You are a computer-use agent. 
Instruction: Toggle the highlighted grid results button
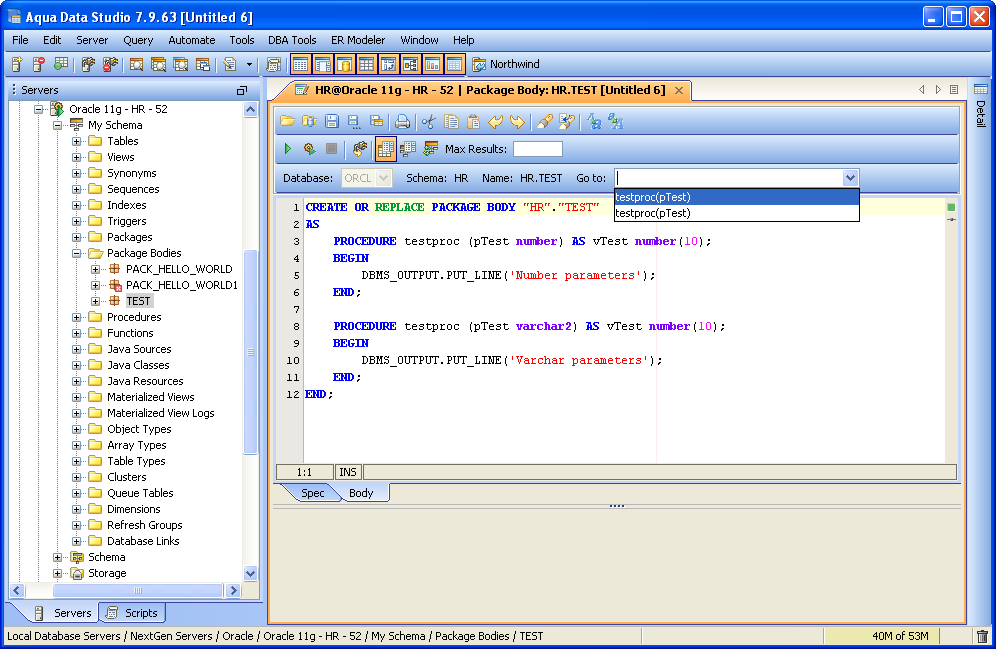(385, 149)
